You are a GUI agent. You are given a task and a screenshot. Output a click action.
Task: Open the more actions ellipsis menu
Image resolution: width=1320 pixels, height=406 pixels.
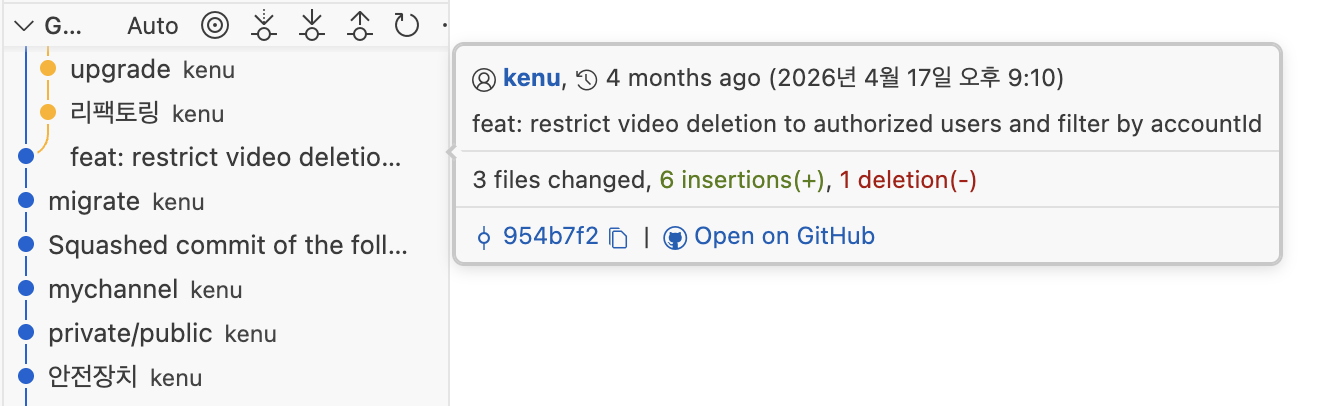click(x=444, y=25)
